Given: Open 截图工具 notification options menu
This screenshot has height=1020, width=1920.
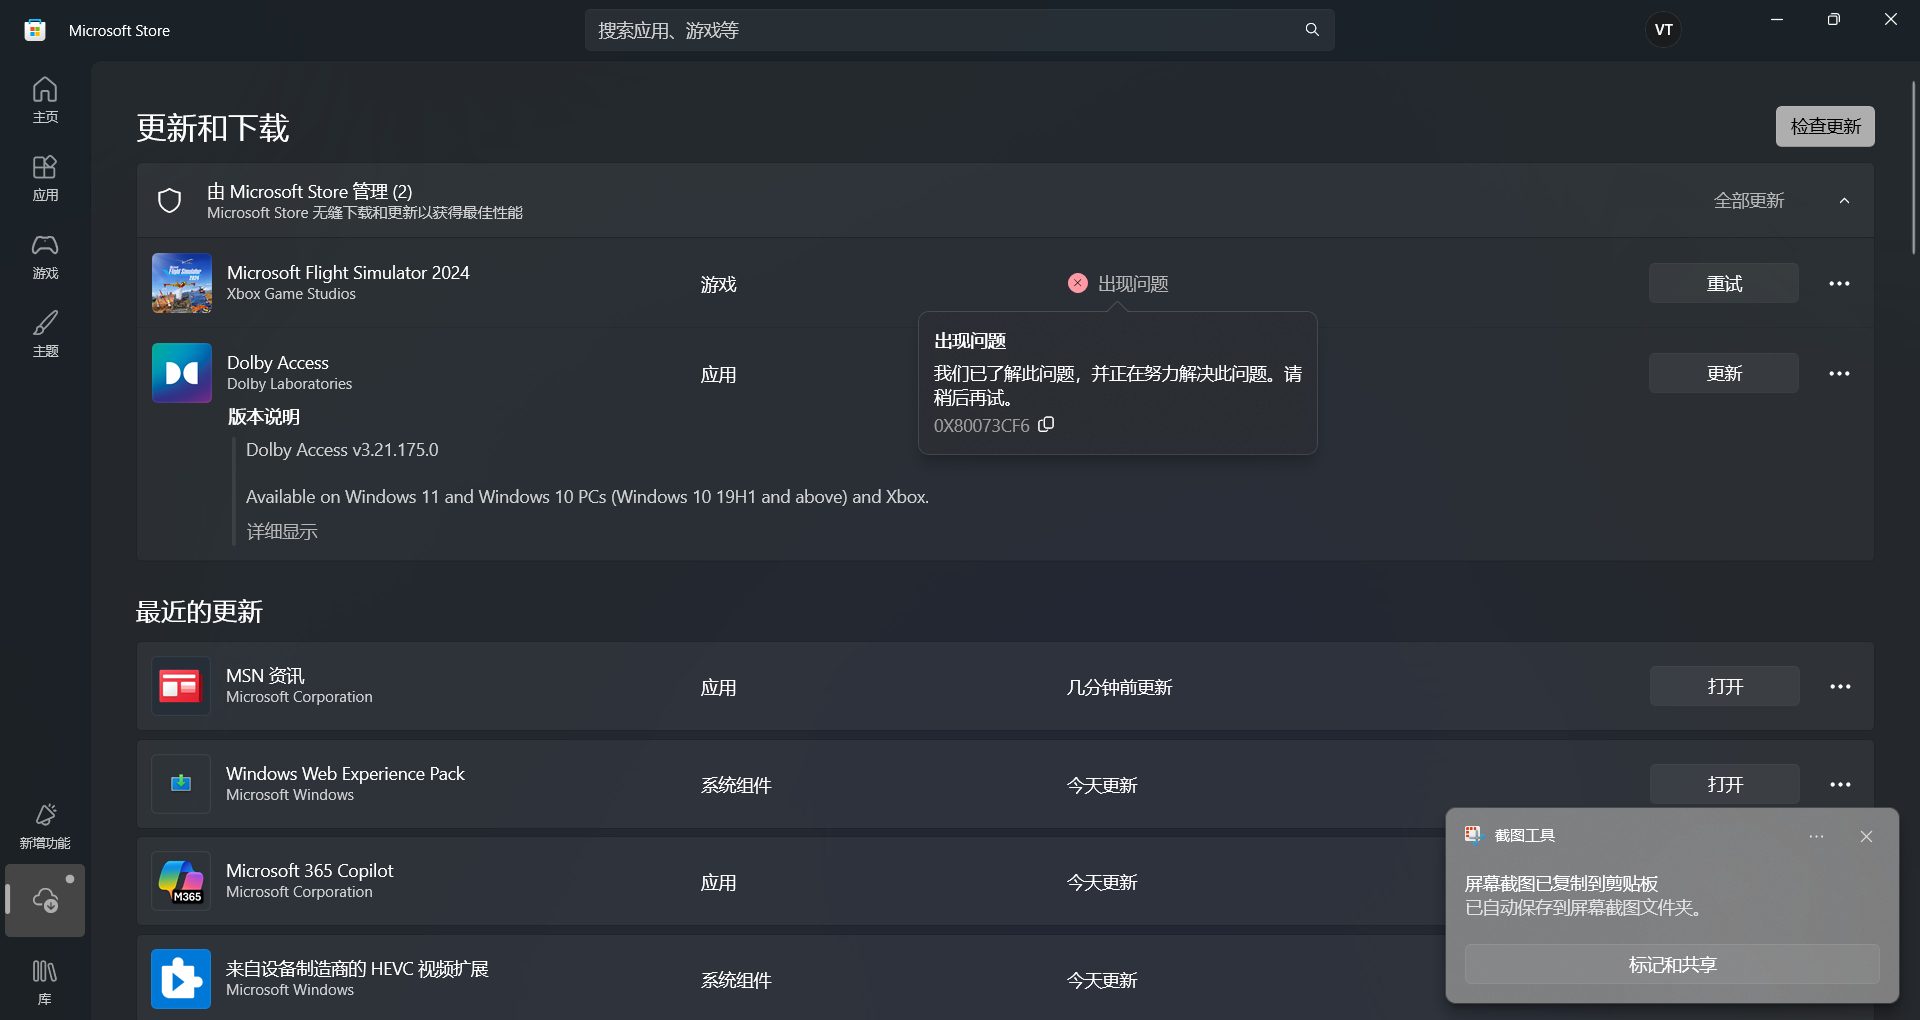Looking at the screenshot, I should (1816, 836).
